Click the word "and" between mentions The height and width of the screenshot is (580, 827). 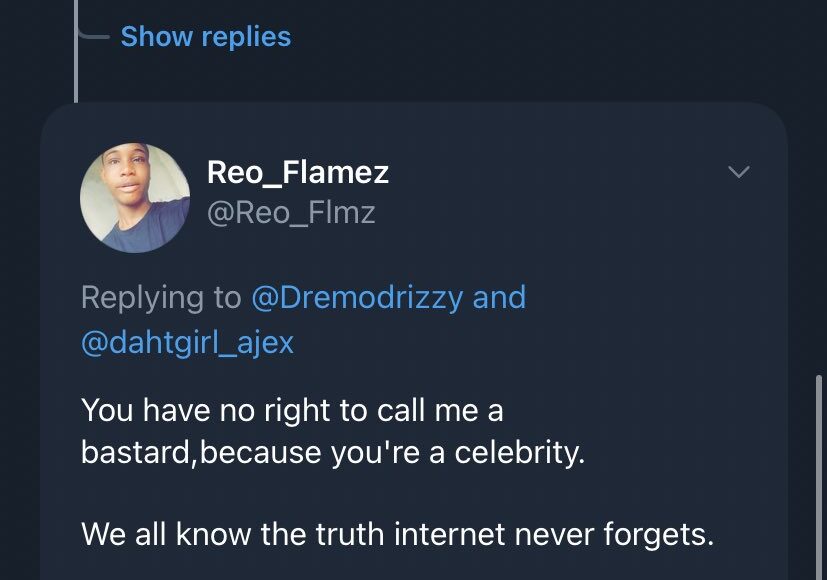499,297
